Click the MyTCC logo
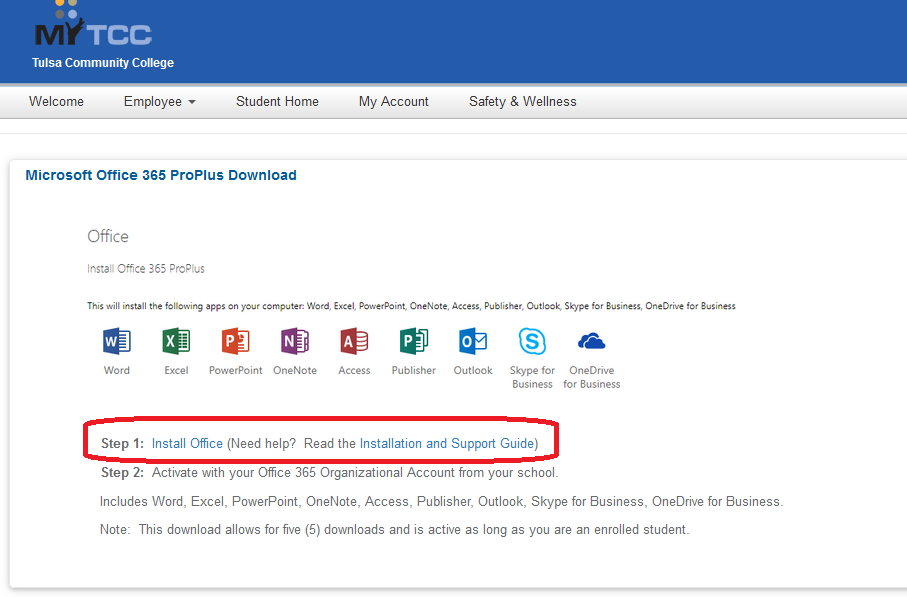Viewport: 907px width, 597px height. point(93,24)
